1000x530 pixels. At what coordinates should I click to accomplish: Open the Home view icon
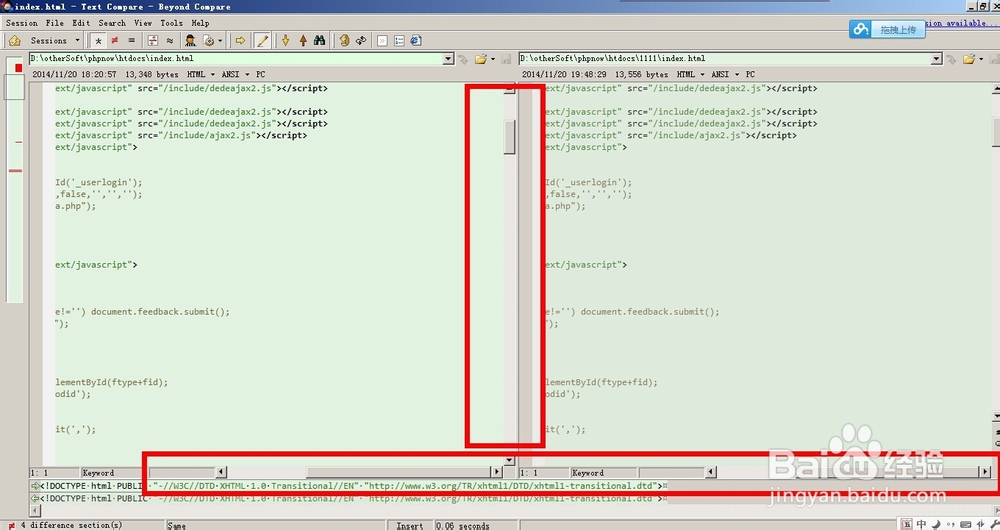(14, 41)
